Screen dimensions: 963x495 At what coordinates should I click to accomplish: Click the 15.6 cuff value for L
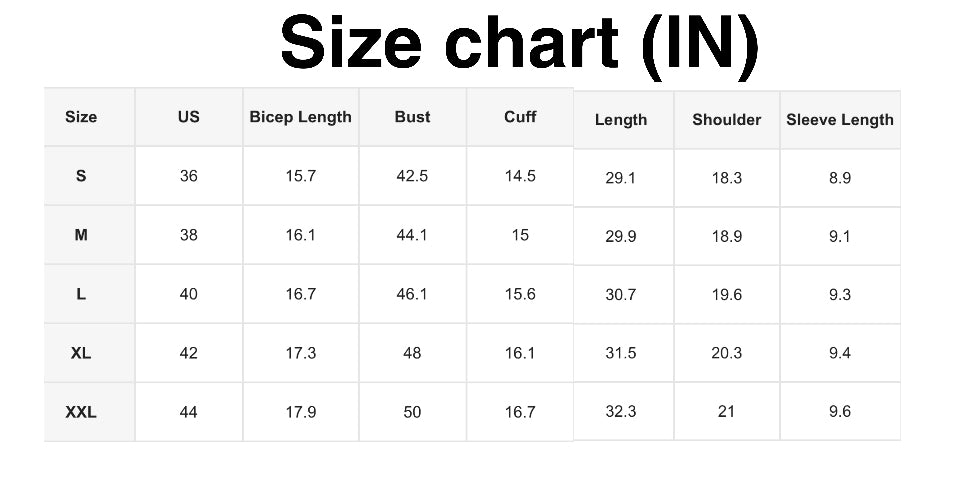point(520,294)
